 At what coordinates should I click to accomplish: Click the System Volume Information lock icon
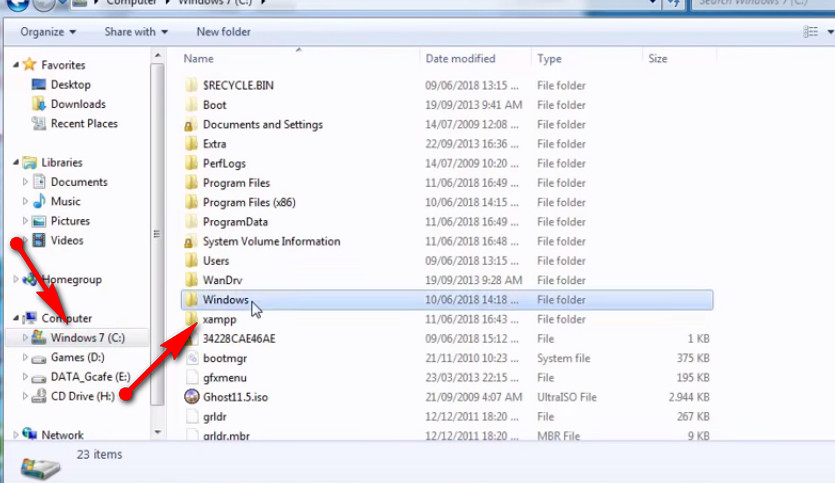(x=189, y=242)
